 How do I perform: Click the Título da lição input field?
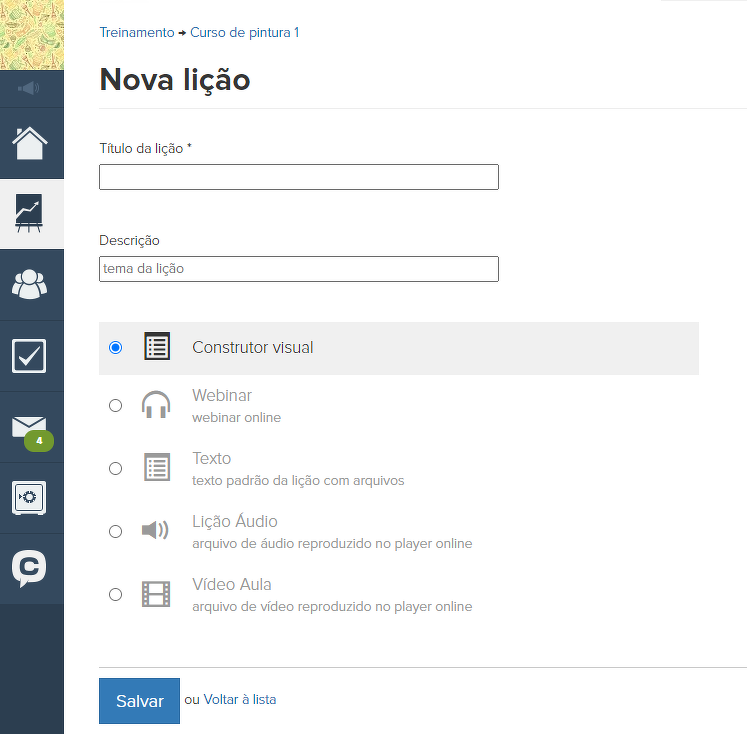(x=298, y=177)
